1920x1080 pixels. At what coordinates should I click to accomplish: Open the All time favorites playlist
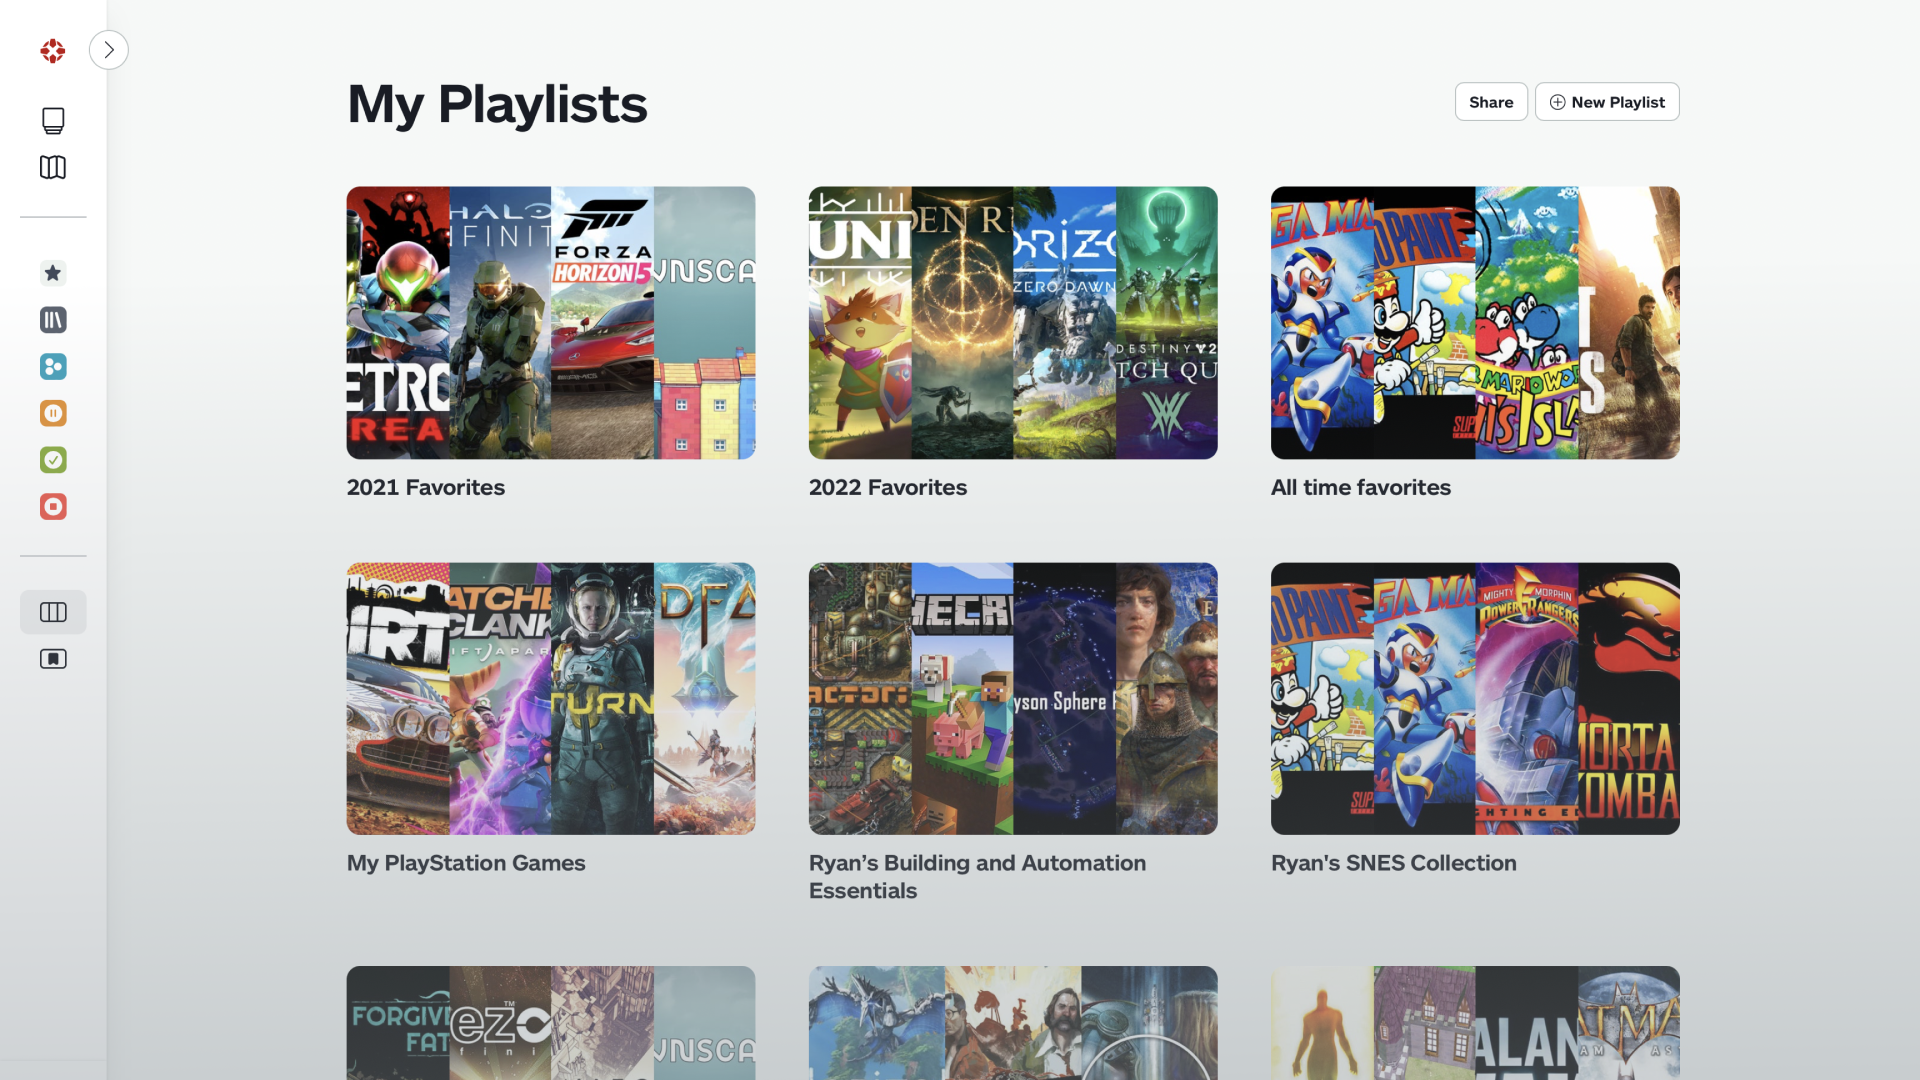1474,322
